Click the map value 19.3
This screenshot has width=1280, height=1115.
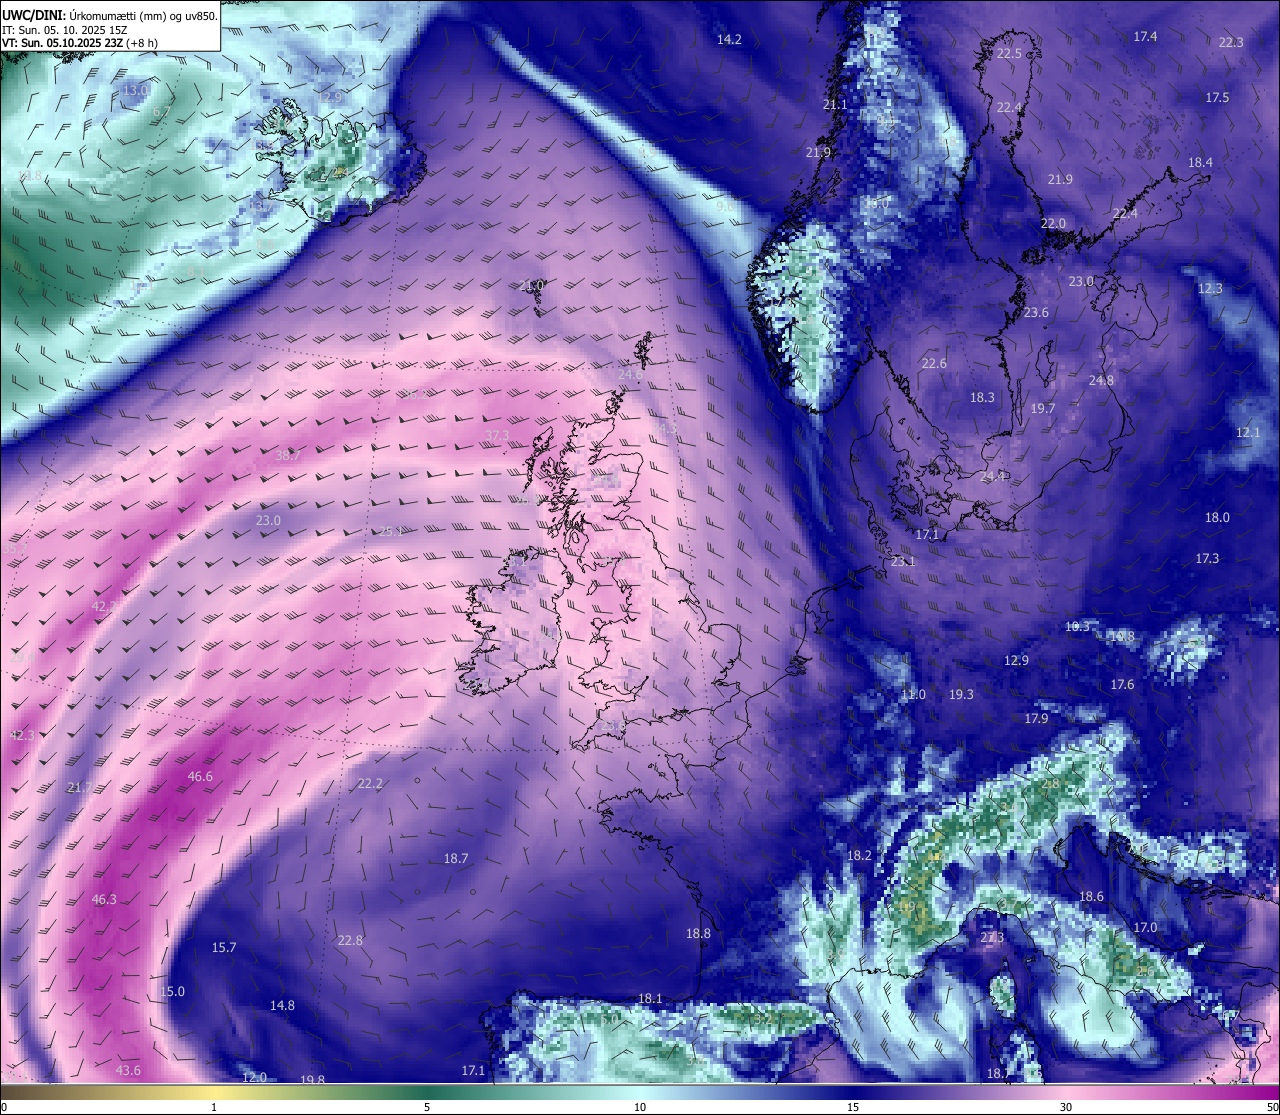tap(961, 695)
